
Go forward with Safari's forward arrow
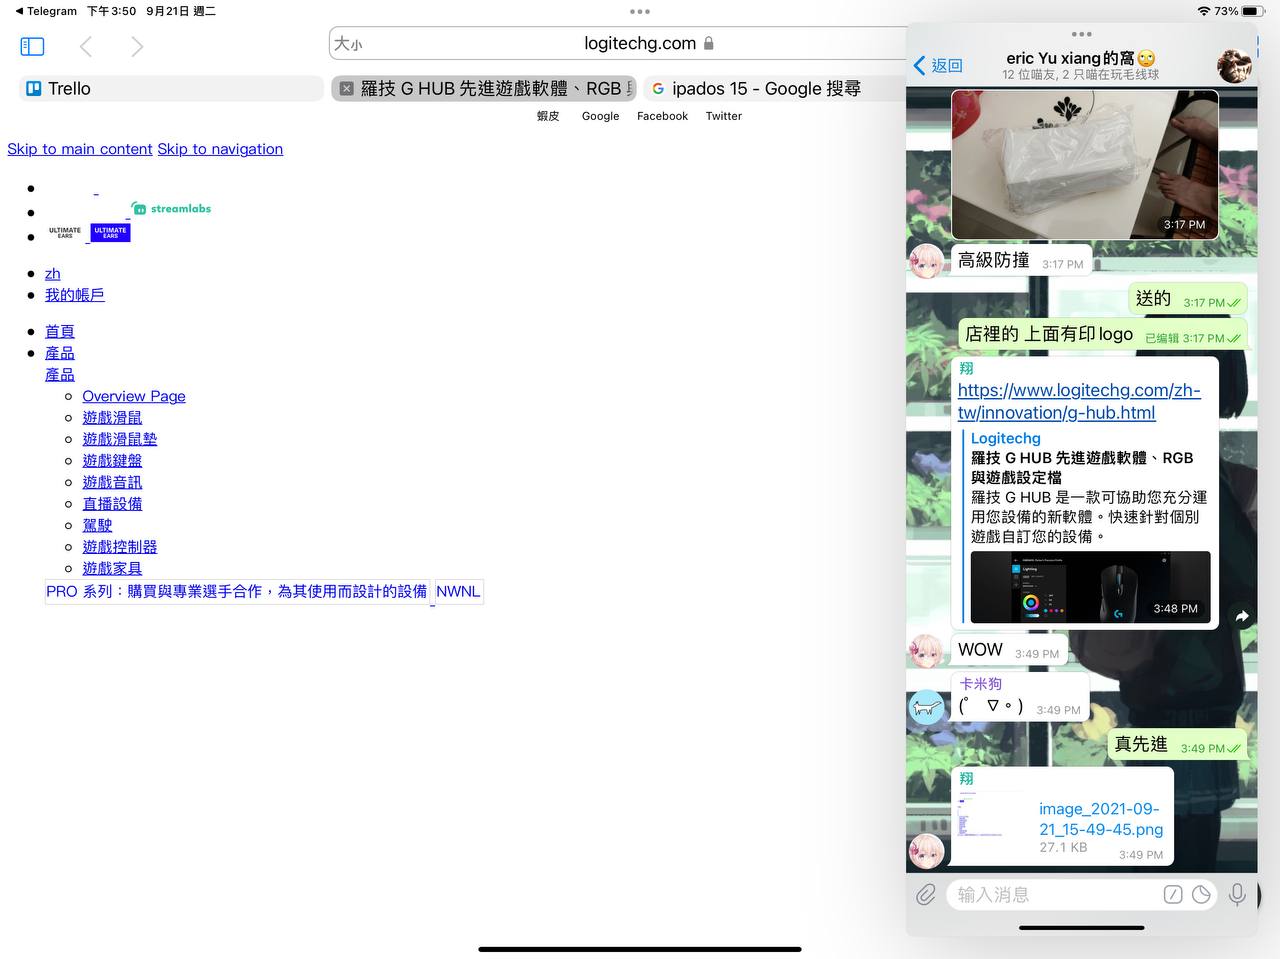point(137,46)
